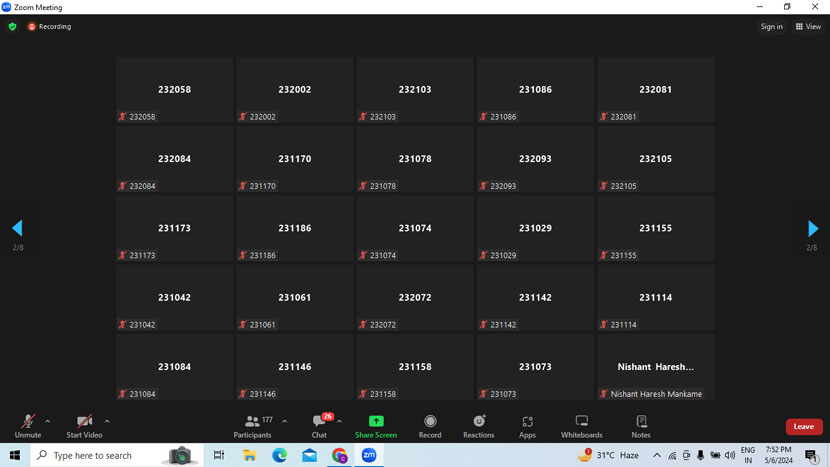Go to next page of participants
The width and height of the screenshot is (830, 467).
pos(812,229)
